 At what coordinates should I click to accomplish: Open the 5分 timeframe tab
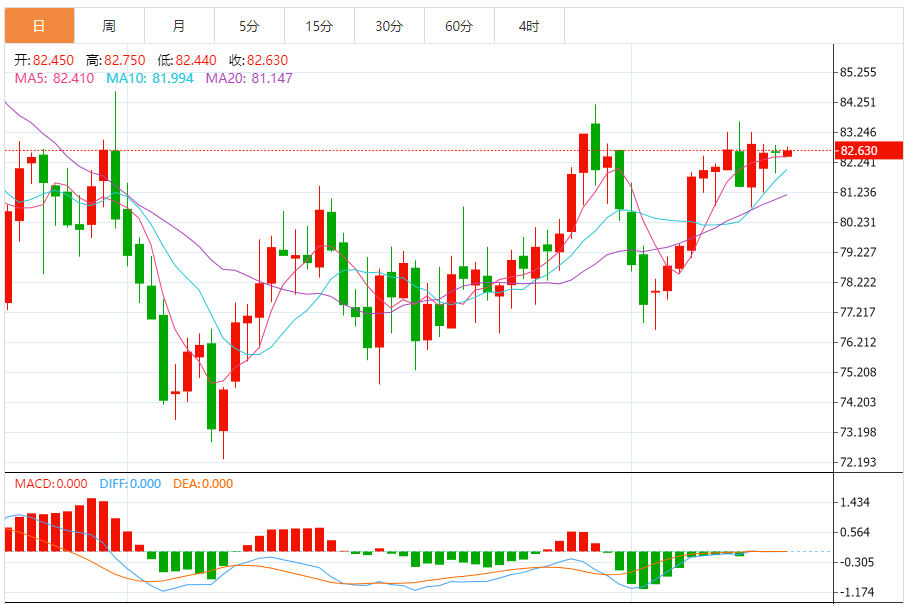(249, 26)
